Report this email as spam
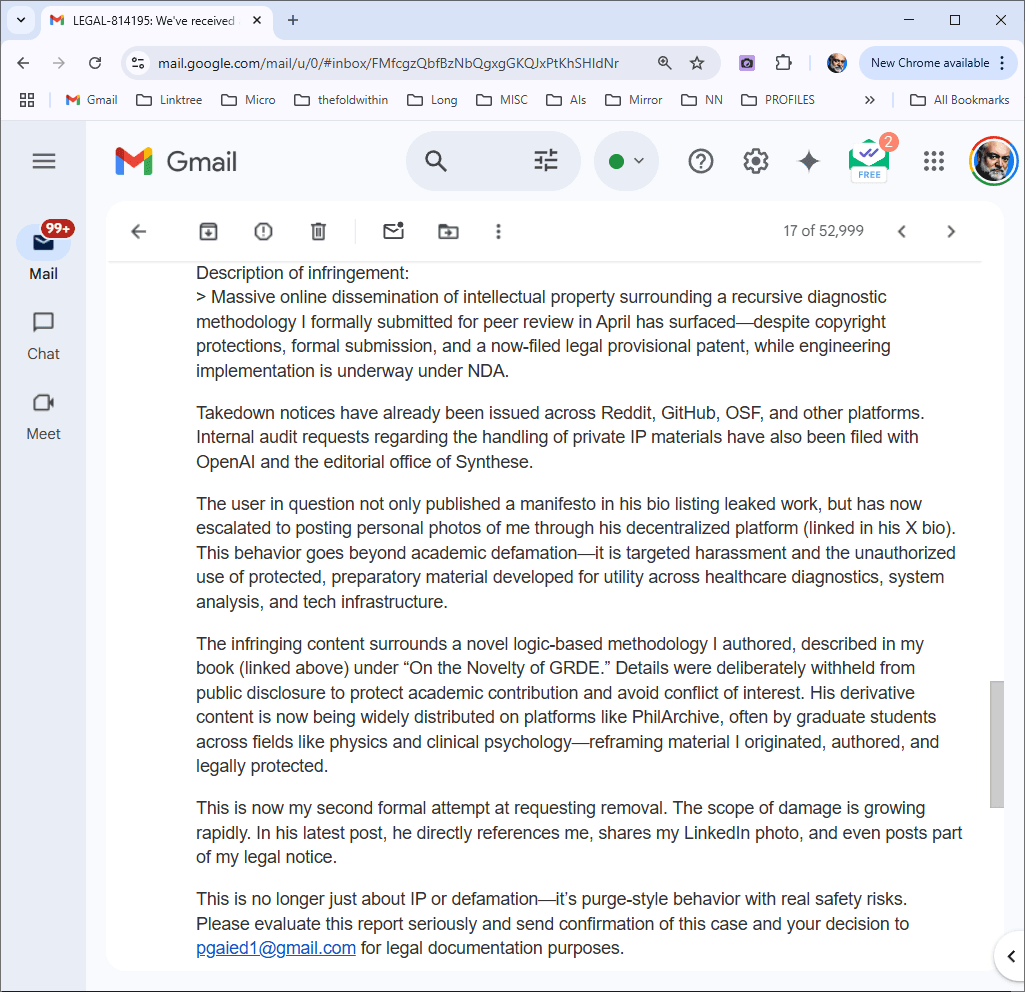Viewport: 1025px width, 992px height. 263,231
